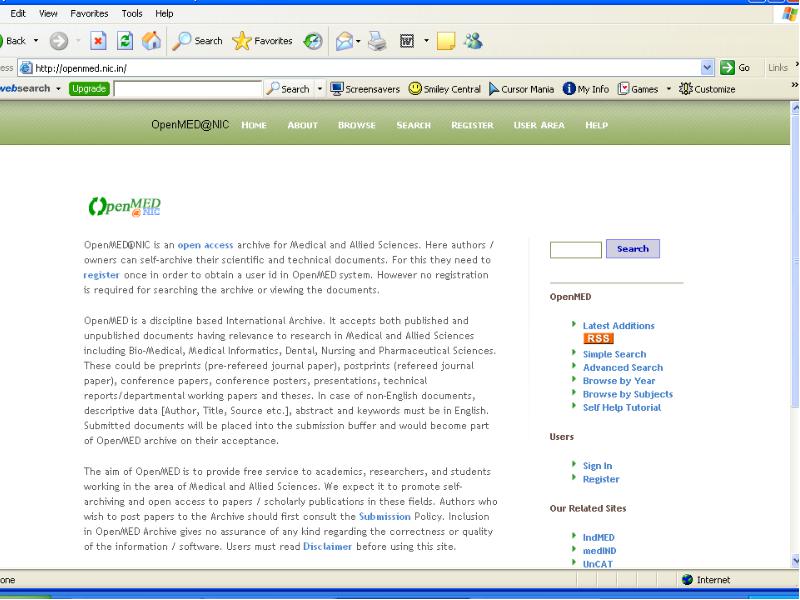800x600 pixels.
Task: Open the Tools menu
Action: click(x=132, y=14)
